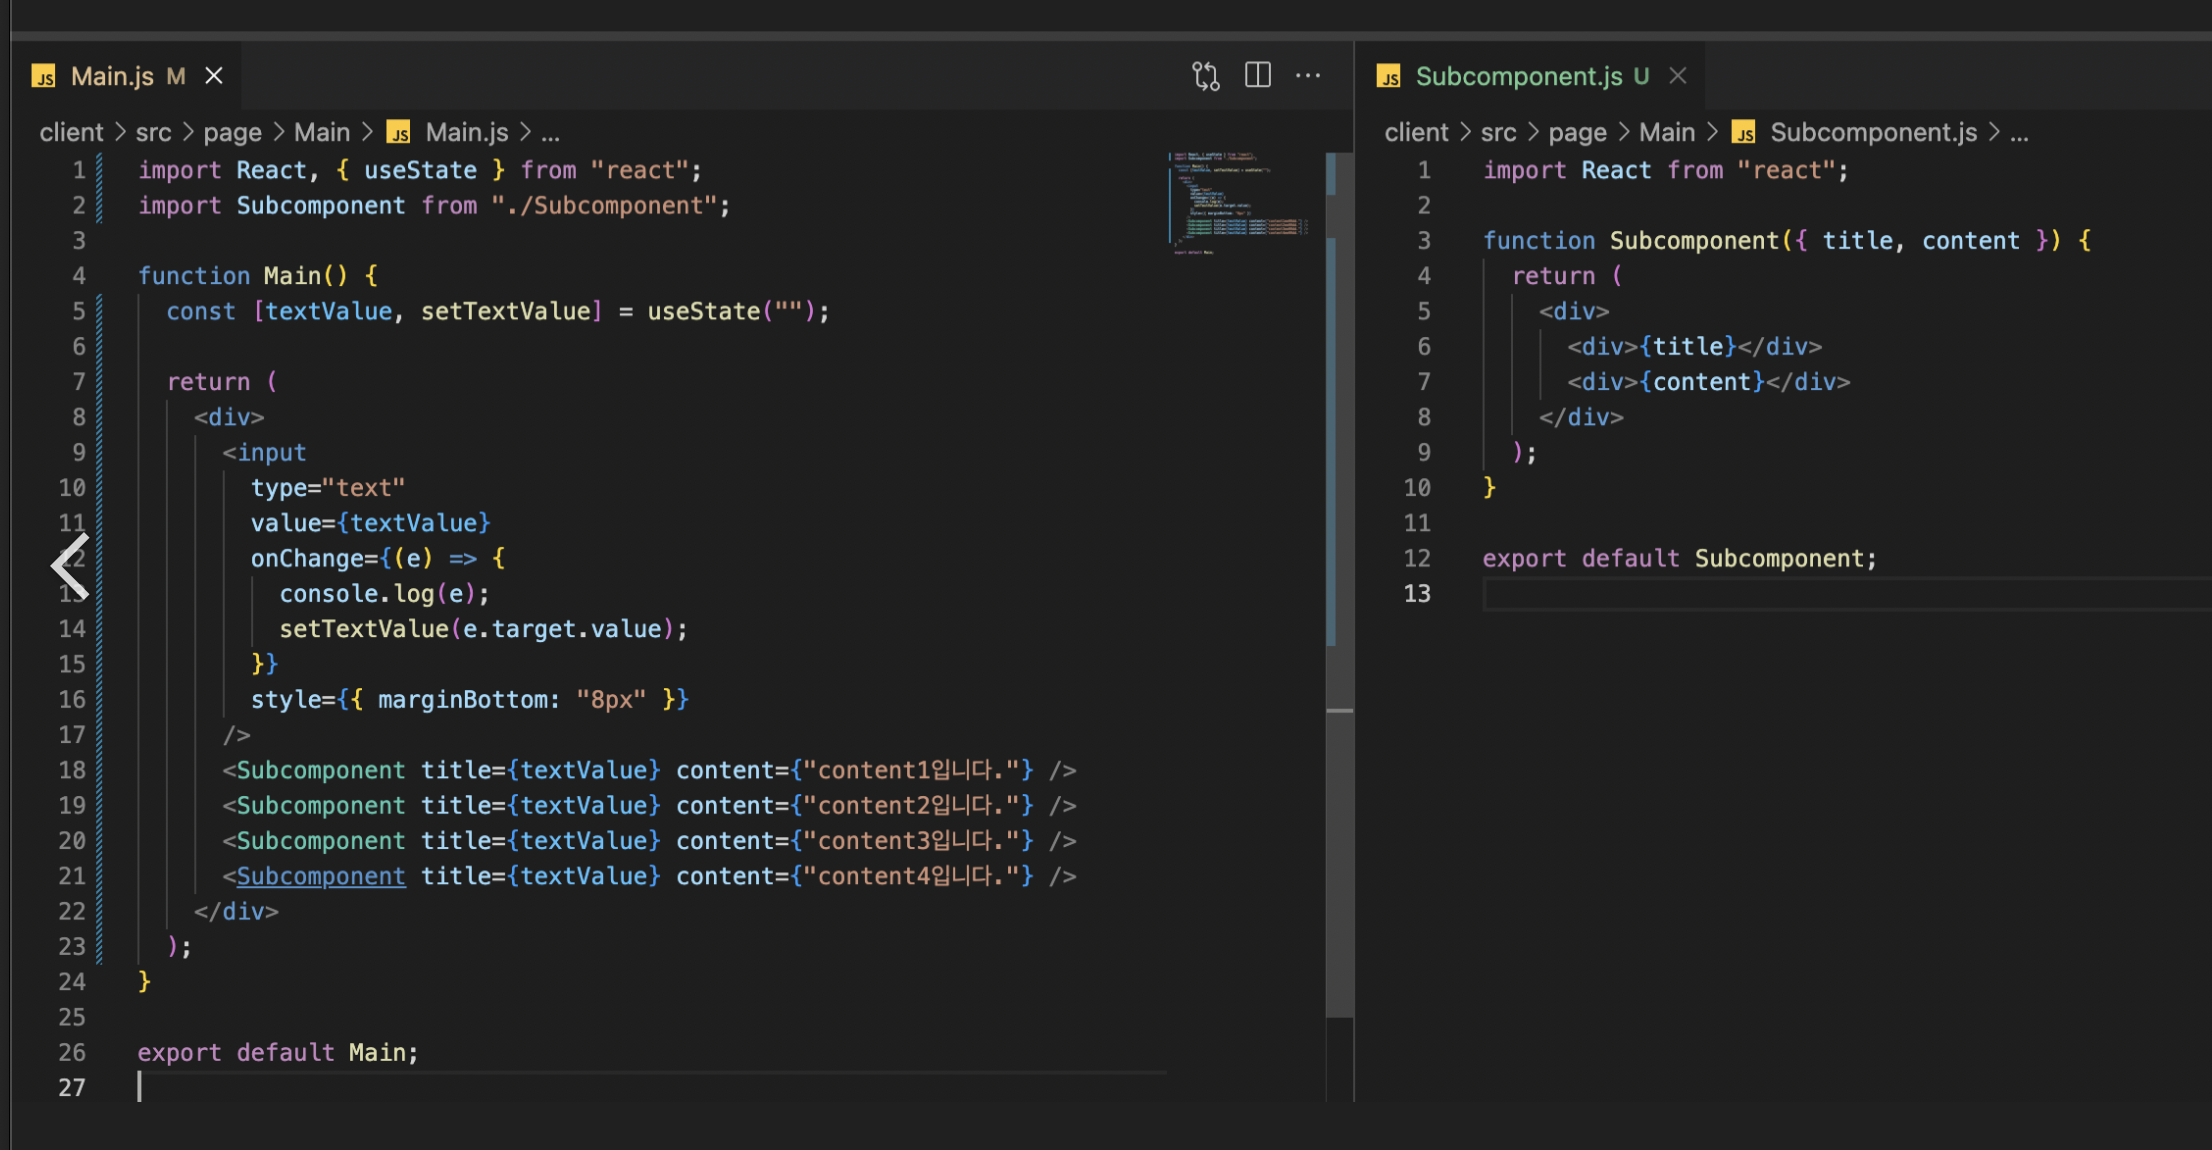2212x1150 pixels.
Task: Click JS file icon on Main.js tab
Action: point(44,77)
